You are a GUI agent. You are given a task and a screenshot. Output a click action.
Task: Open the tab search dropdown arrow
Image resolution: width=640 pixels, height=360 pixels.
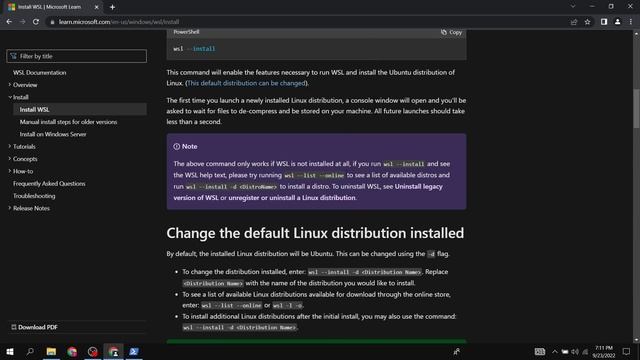pyautogui.click(x=573, y=7)
